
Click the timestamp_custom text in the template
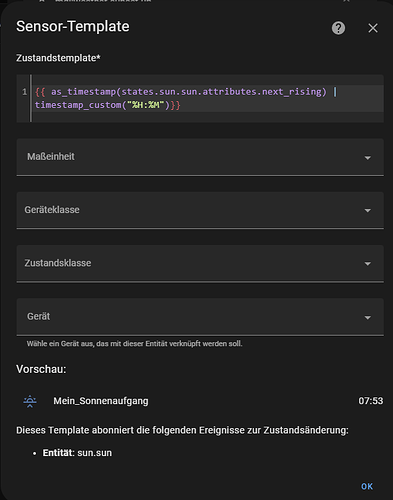(78, 105)
